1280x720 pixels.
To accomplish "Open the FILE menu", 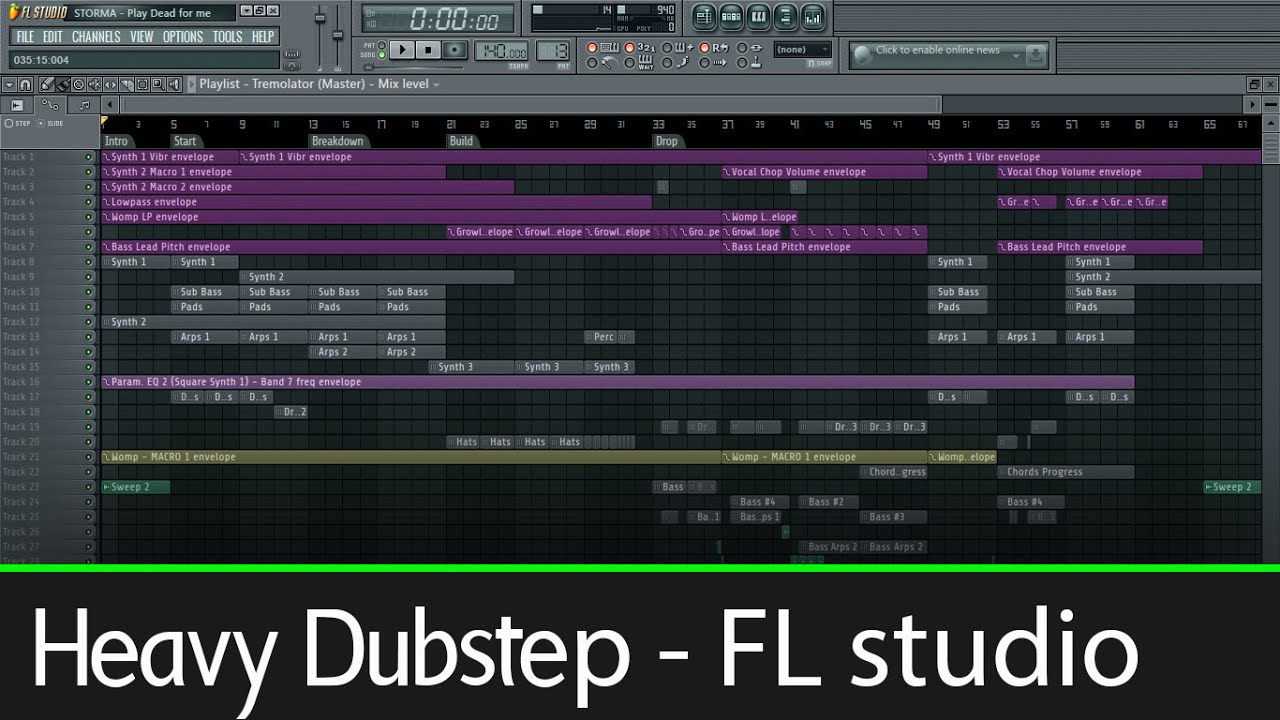I will pyautogui.click(x=25, y=37).
